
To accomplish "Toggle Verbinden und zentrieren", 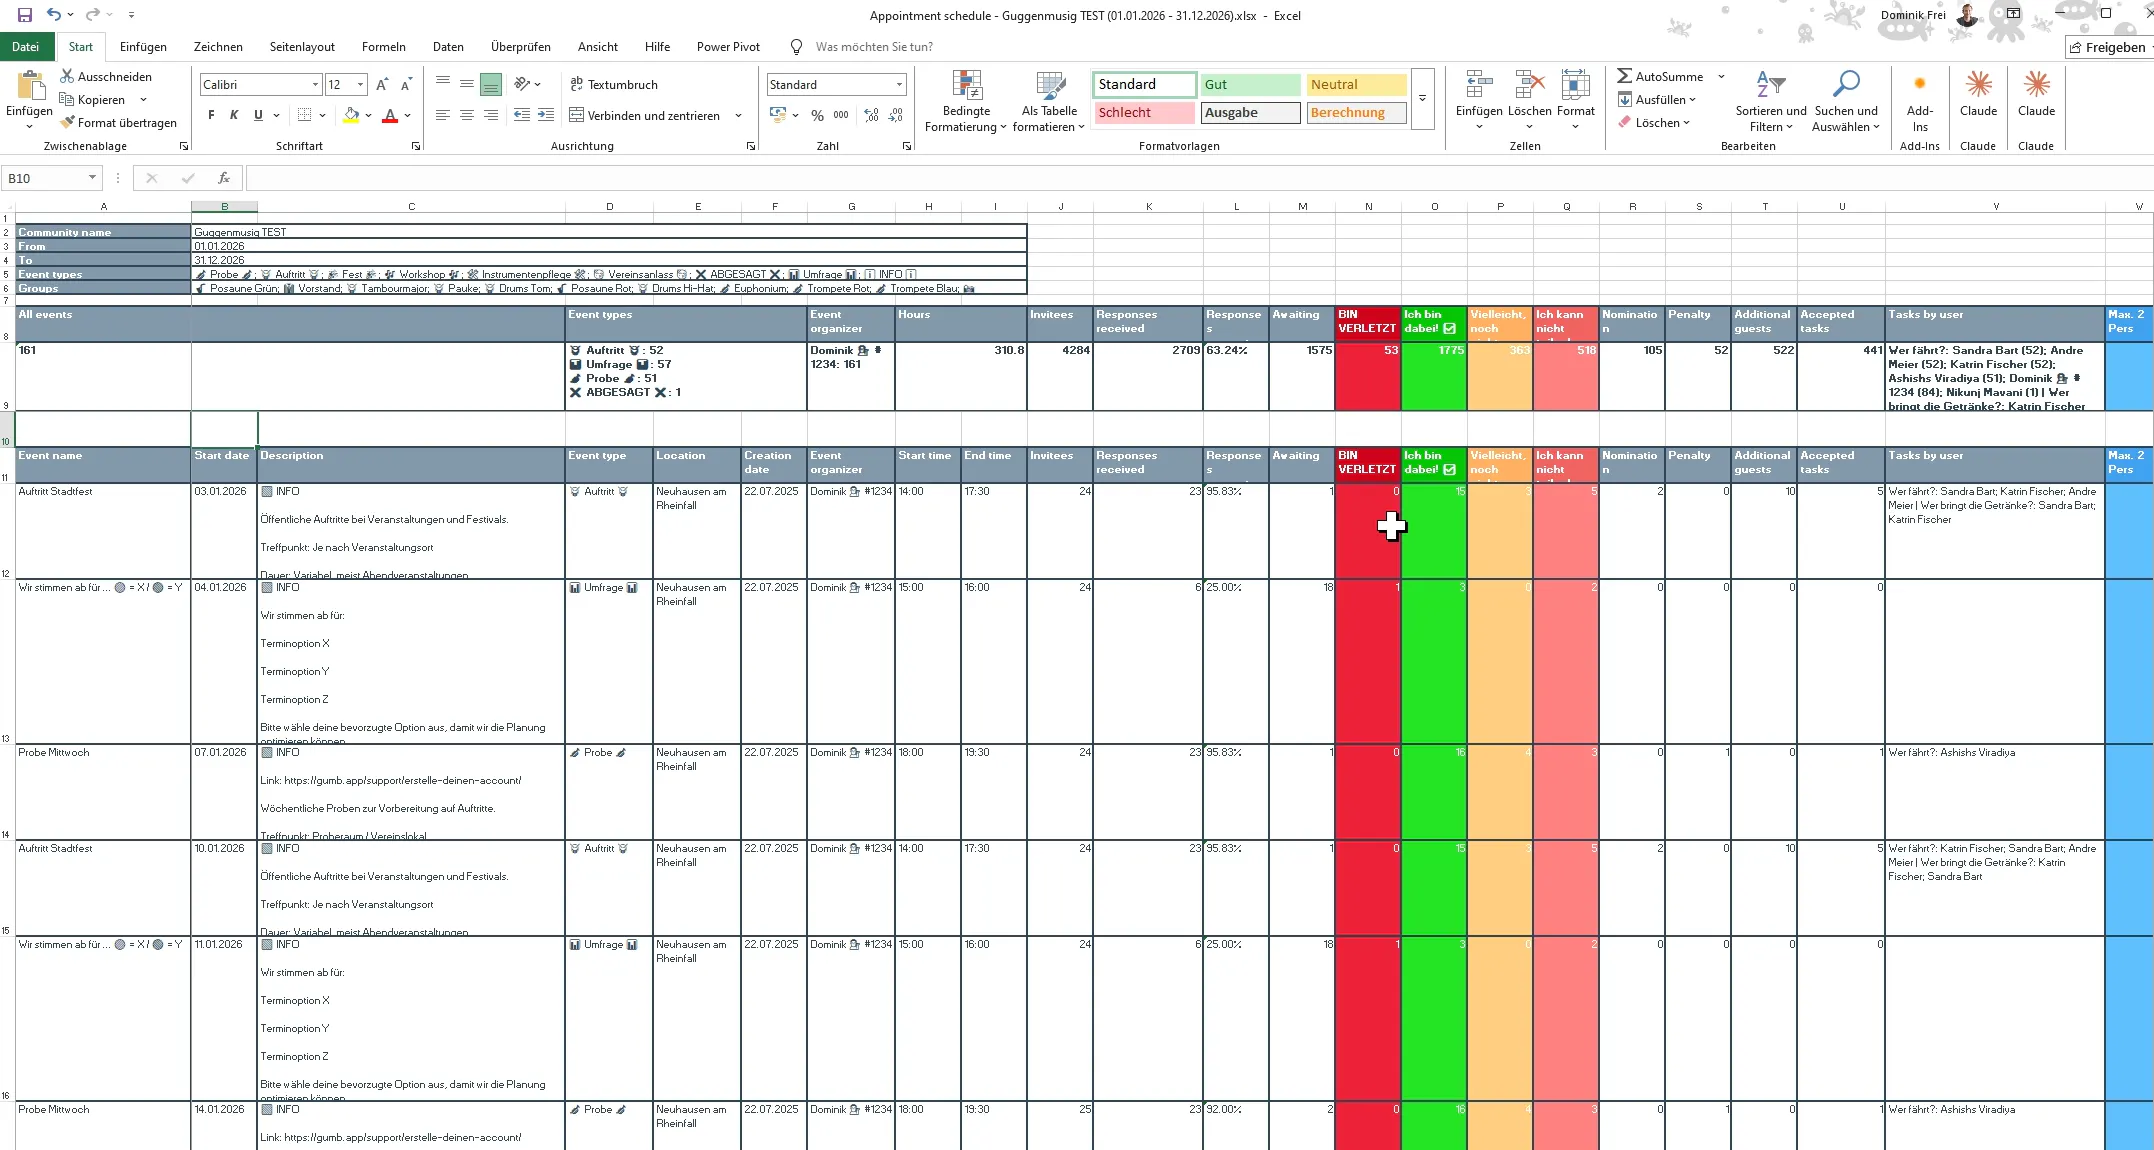I will pos(645,115).
